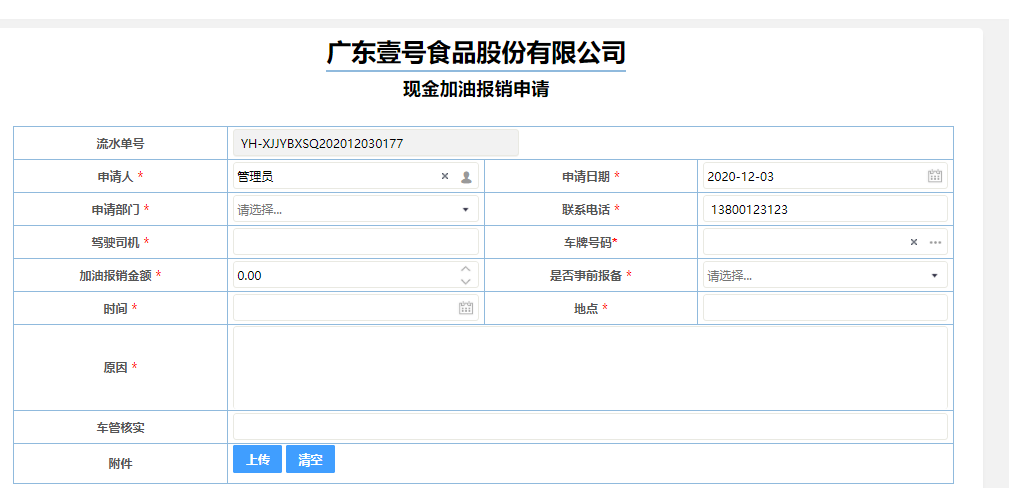Open calendar icon for 时间 field

466,308
